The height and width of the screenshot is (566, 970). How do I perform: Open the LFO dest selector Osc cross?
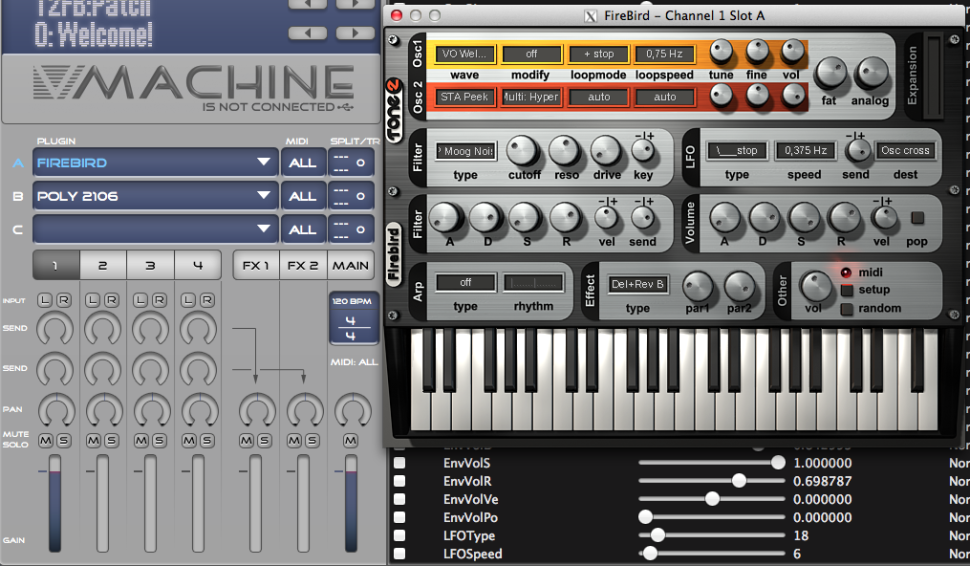pyautogui.click(x=905, y=150)
